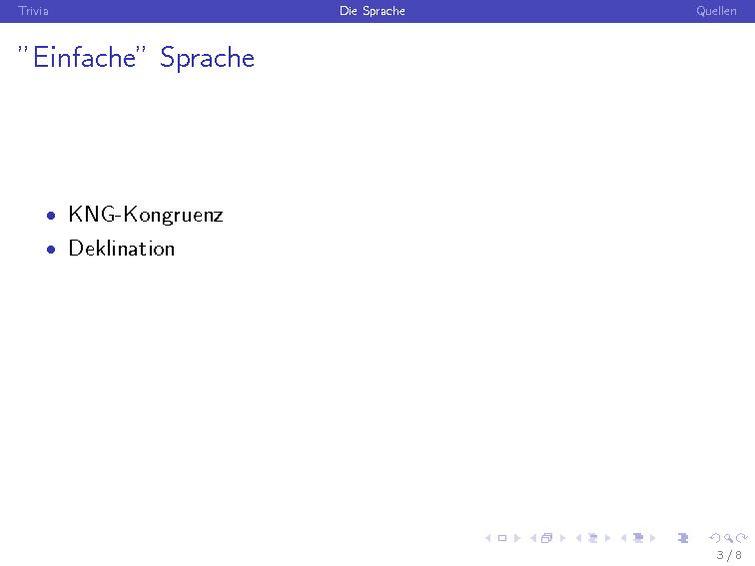Open the Trivia section in header

(x=33, y=11)
